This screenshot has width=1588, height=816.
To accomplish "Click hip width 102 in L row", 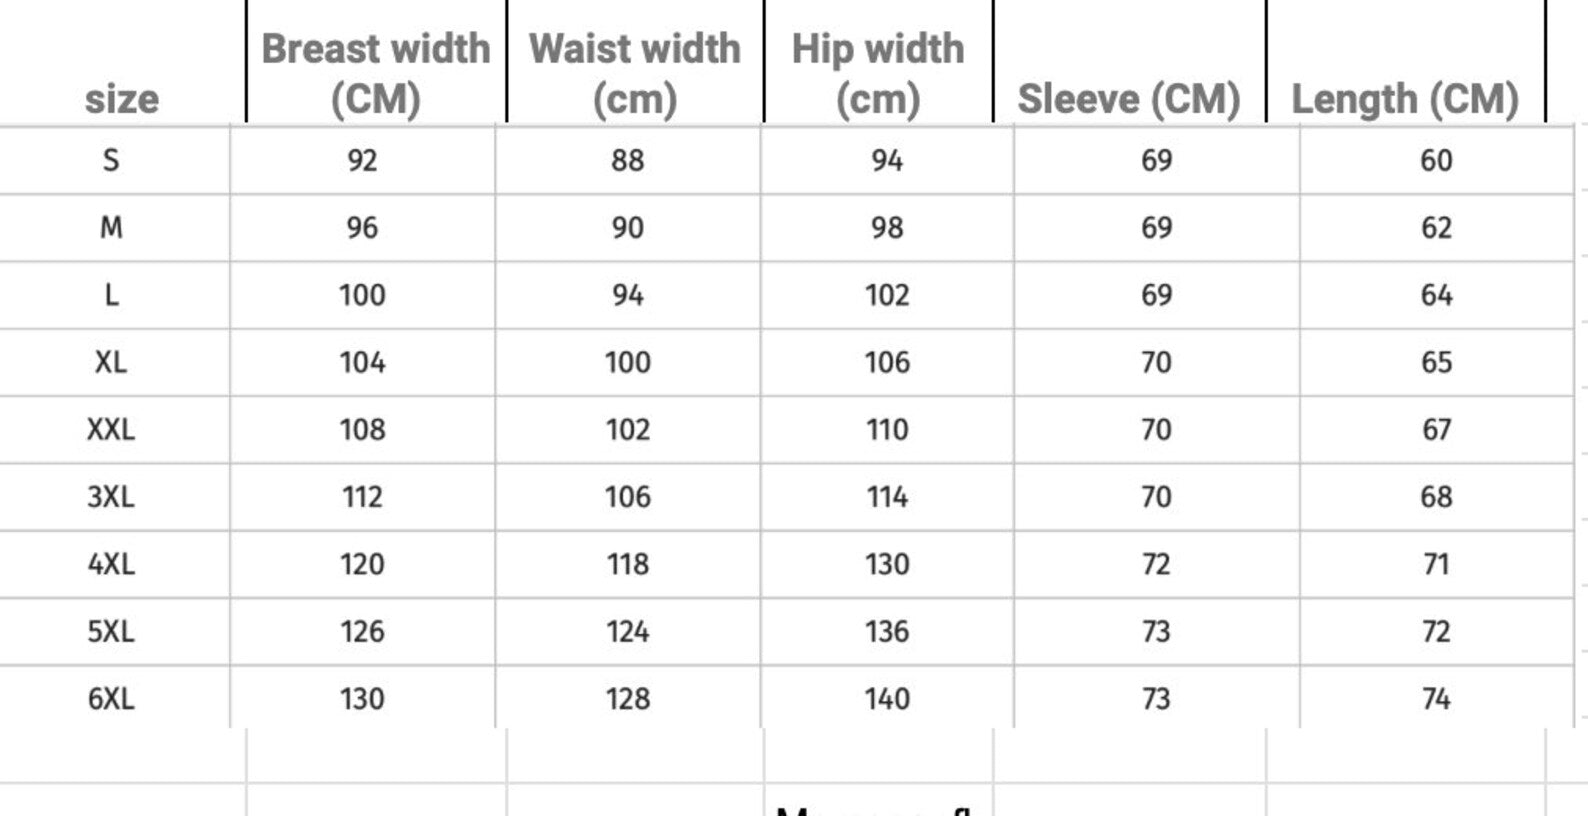I will [887, 295].
